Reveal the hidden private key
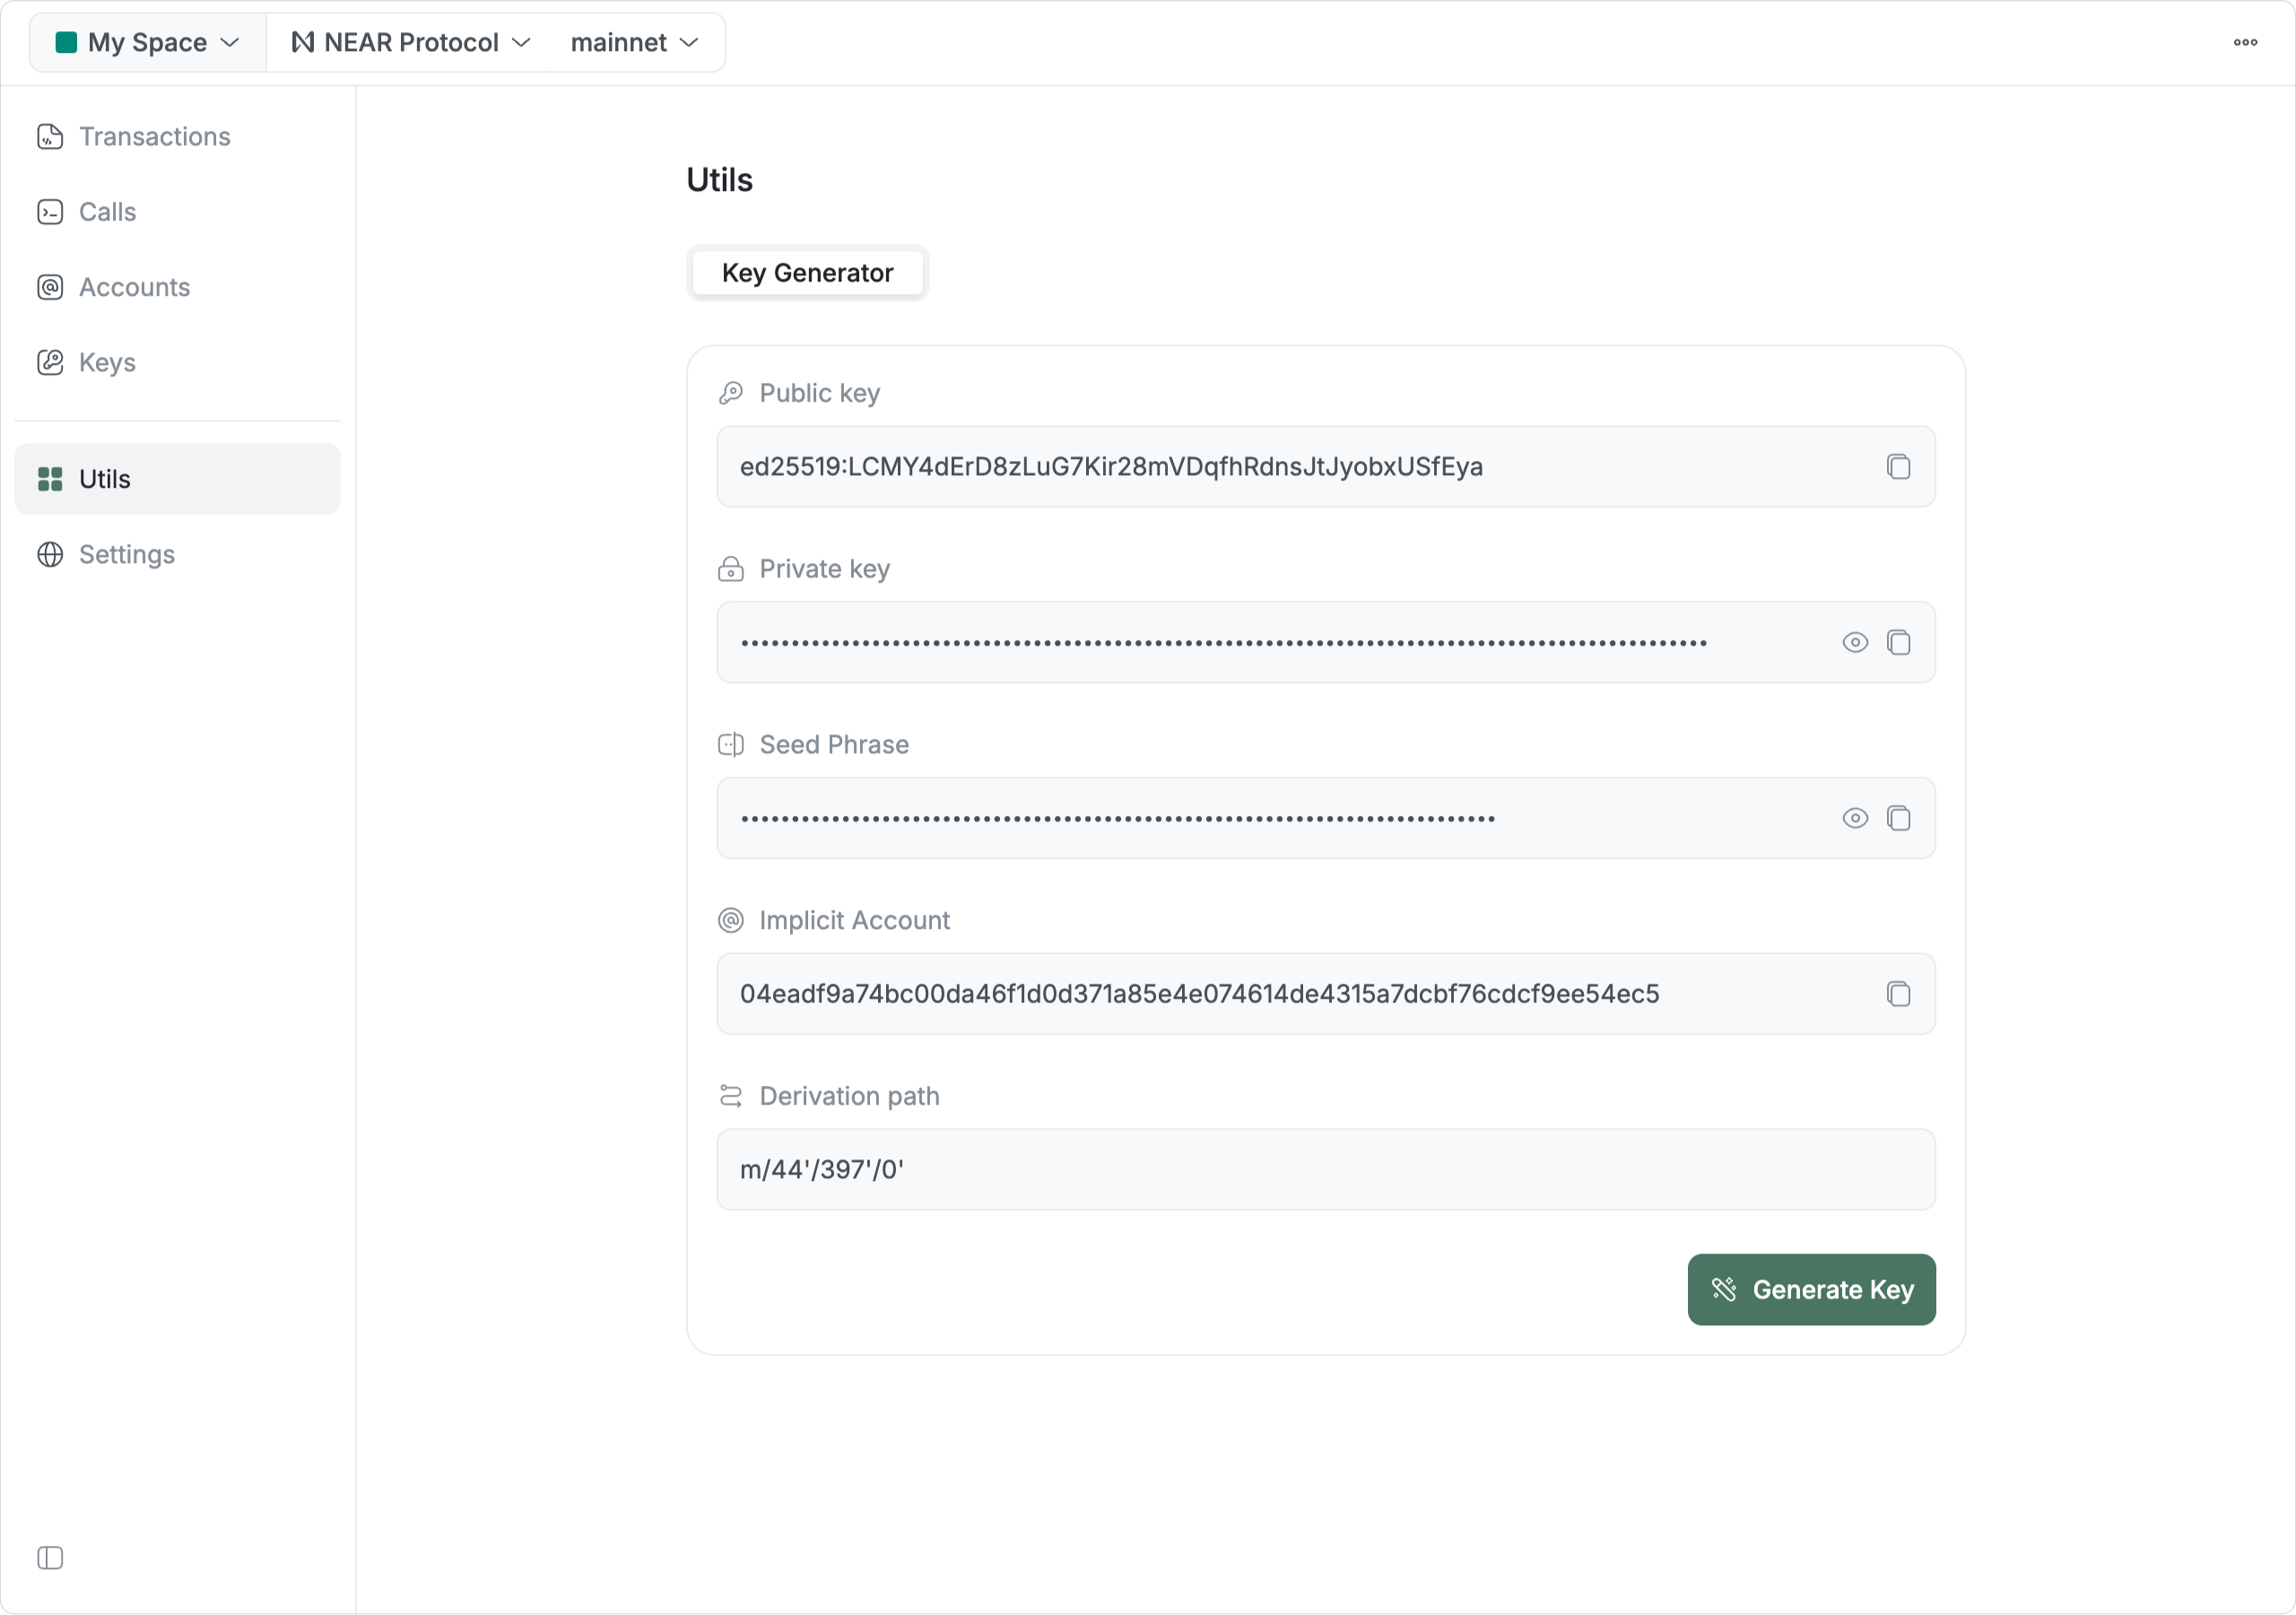The width and height of the screenshot is (2296, 1615). (x=1854, y=643)
